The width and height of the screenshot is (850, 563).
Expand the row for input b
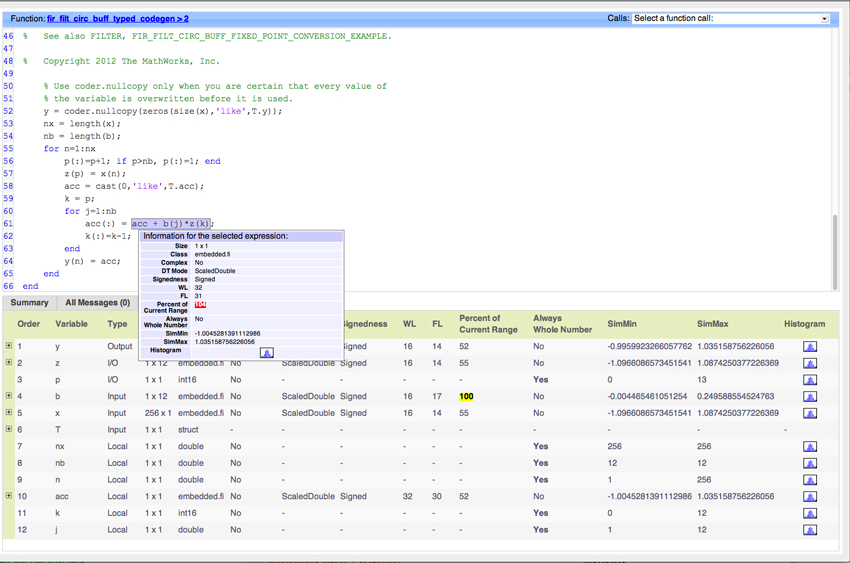pos(9,396)
